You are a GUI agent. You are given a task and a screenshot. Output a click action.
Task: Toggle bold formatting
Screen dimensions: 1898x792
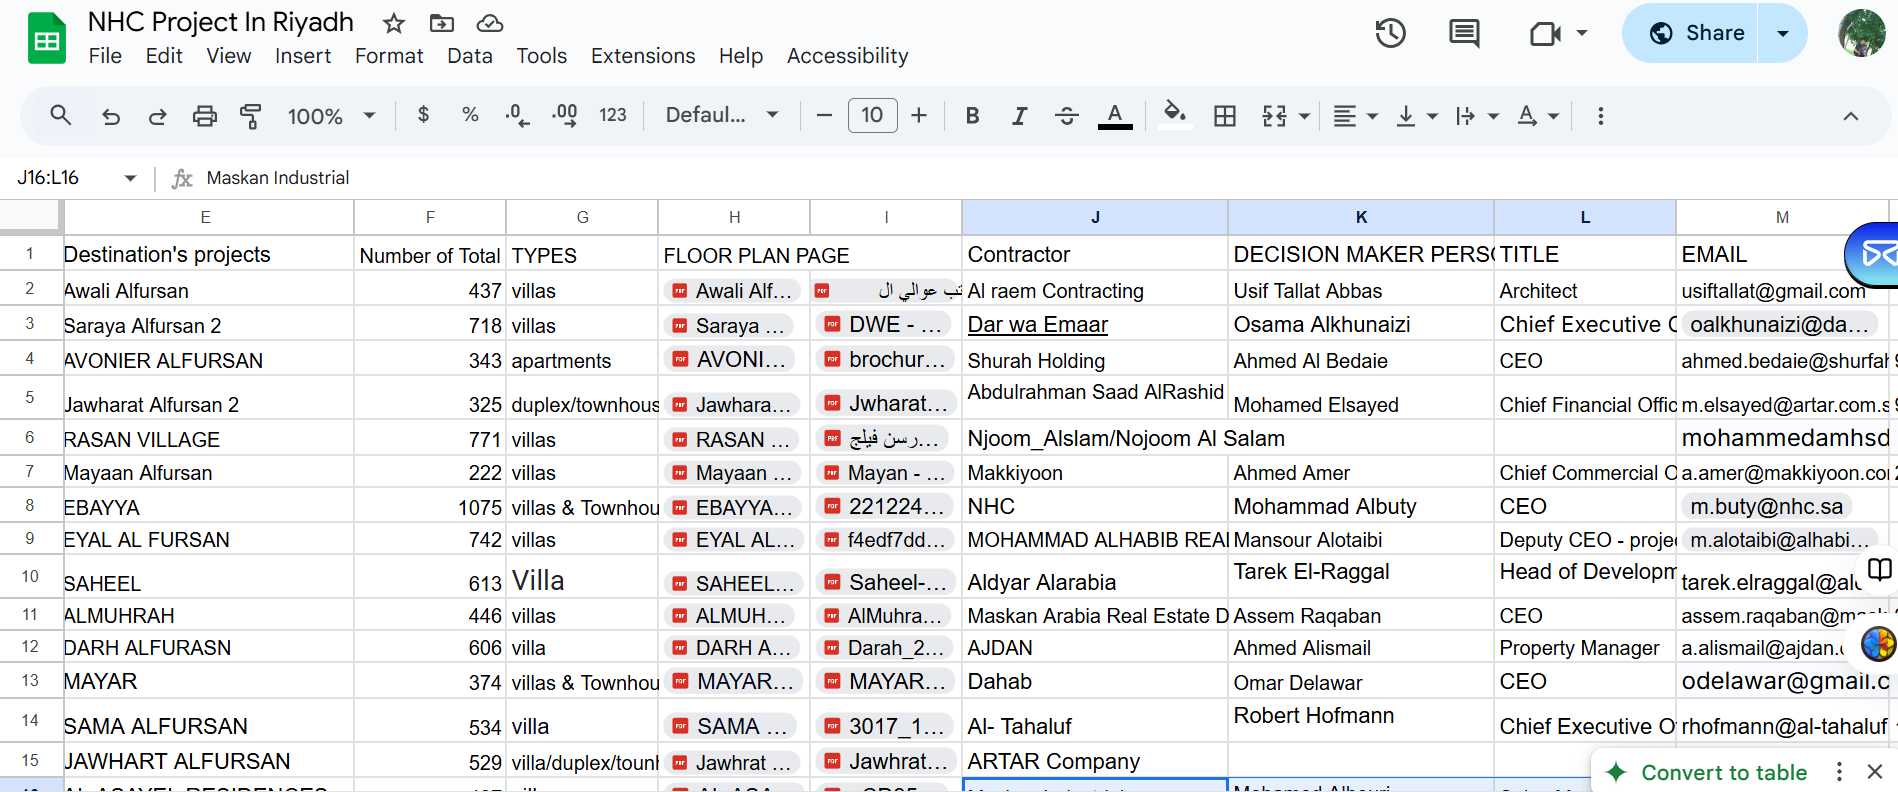coord(972,116)
